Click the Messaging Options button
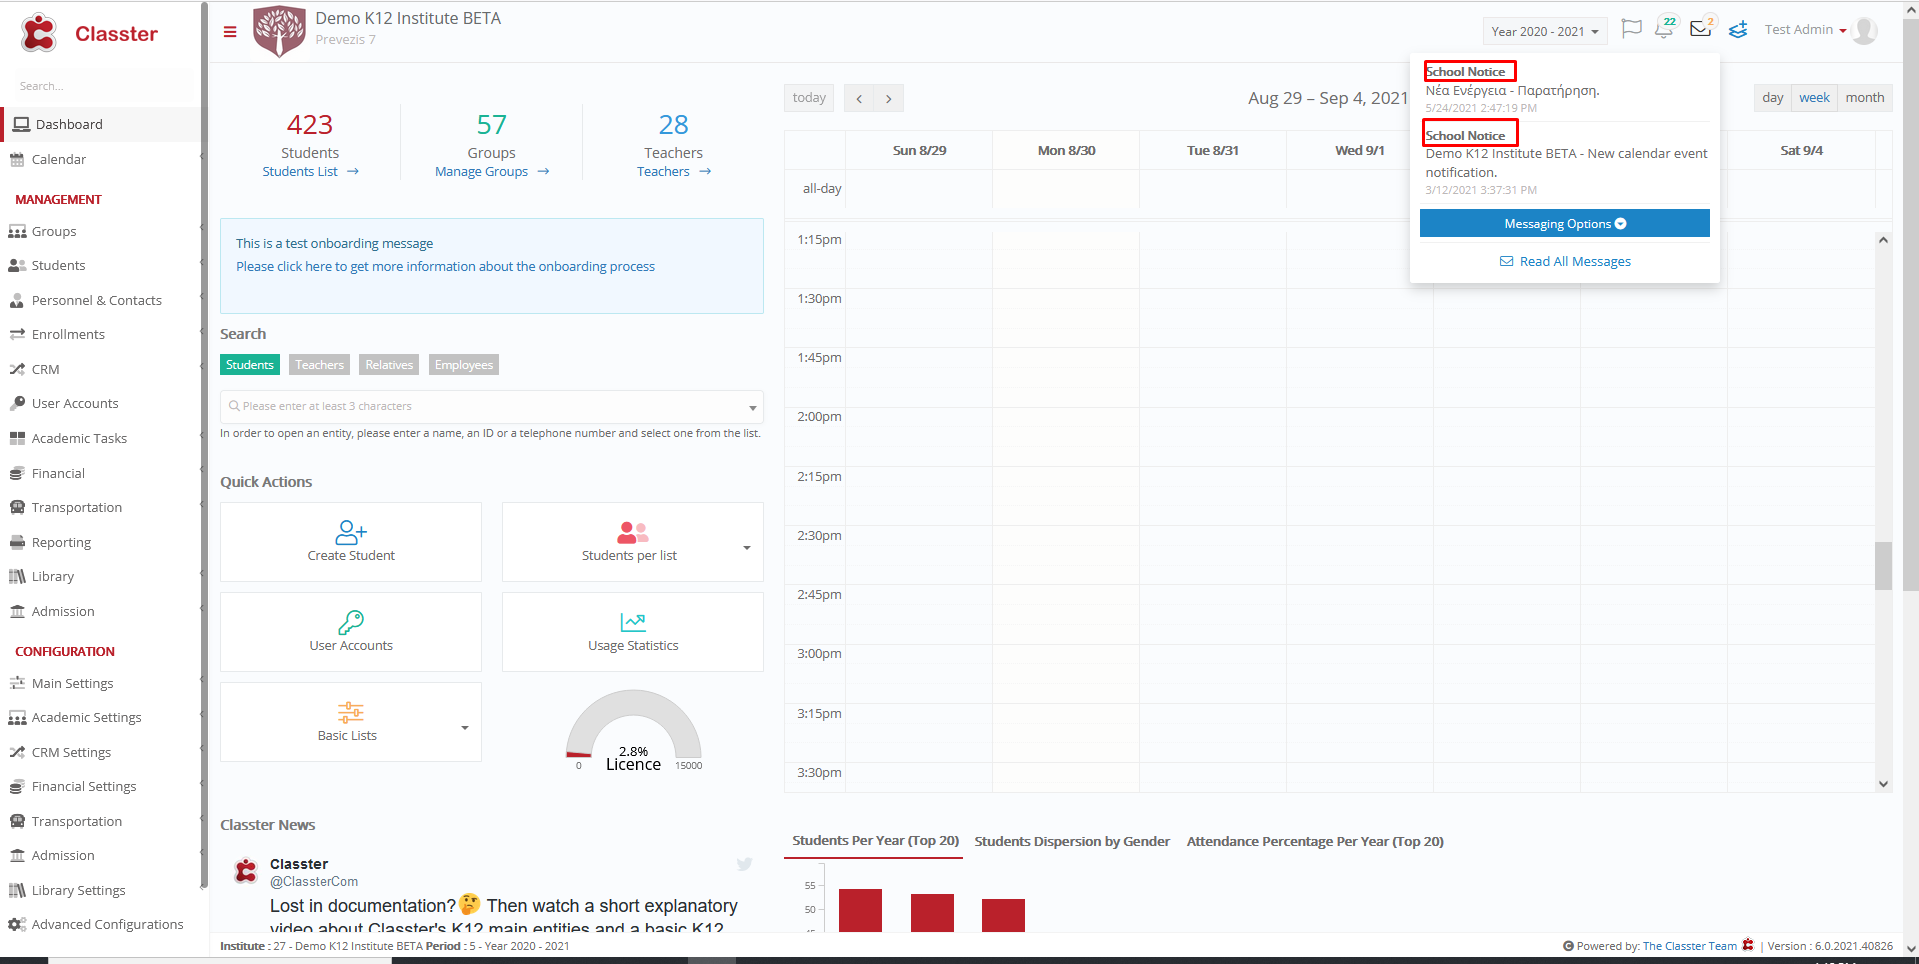This screenshot has width=1919, height=964. (x=1565, y=223)
